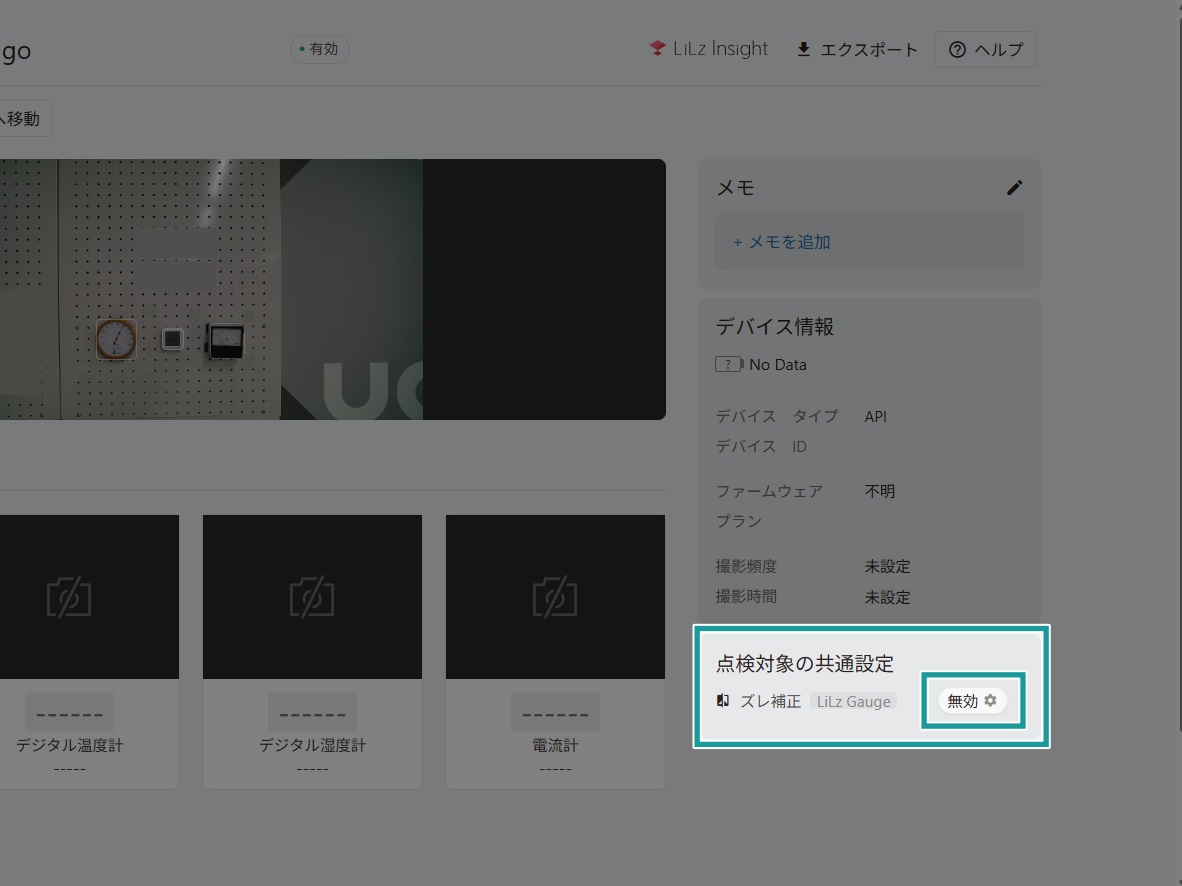1182x886 pixels.
Task: Open the 無効 settings button for ズレ補正
Action: click(x=972, y=701)
